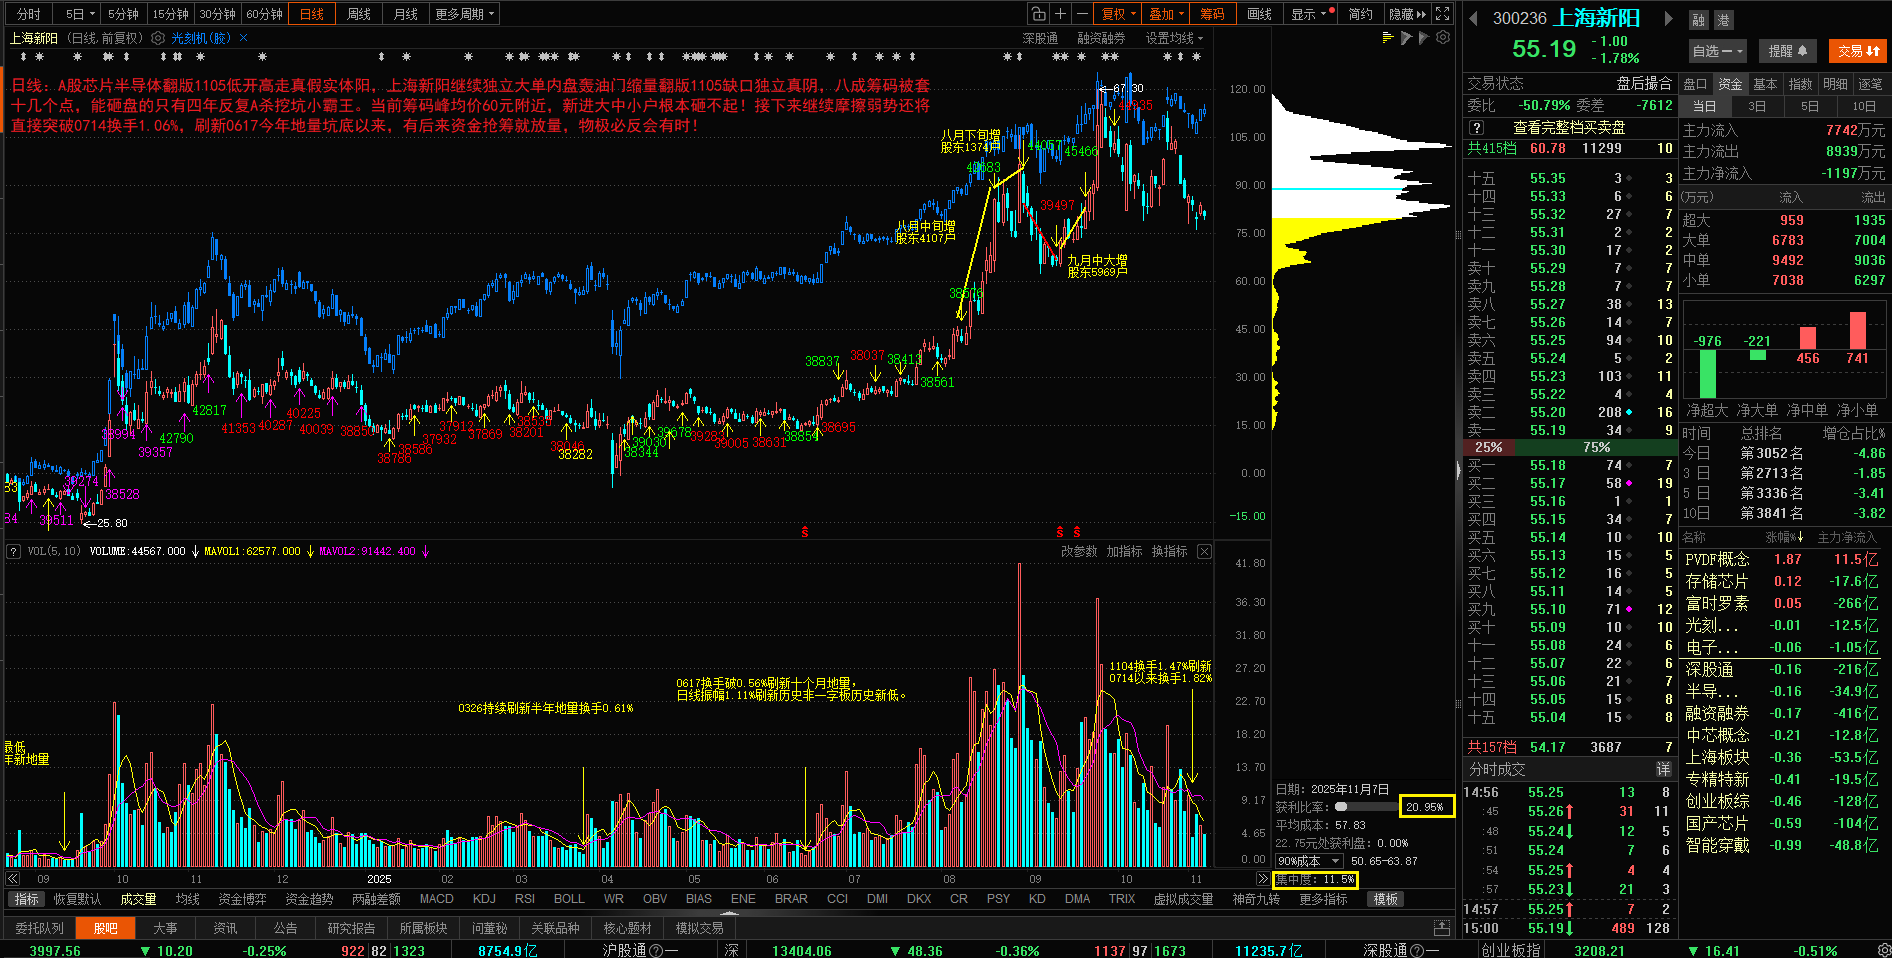
Task: Close the 光刻机(胶) overlay with the blue X
Action: 243,38
